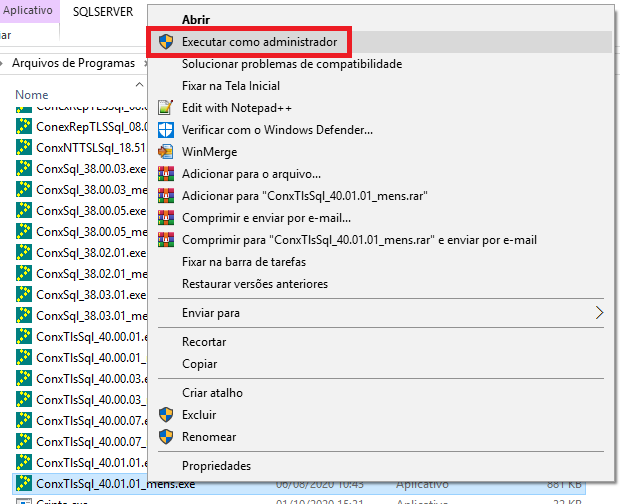Click the shield icon beside Executar como administrador
The height and width of the screenshot is (504, 620).
166,42
